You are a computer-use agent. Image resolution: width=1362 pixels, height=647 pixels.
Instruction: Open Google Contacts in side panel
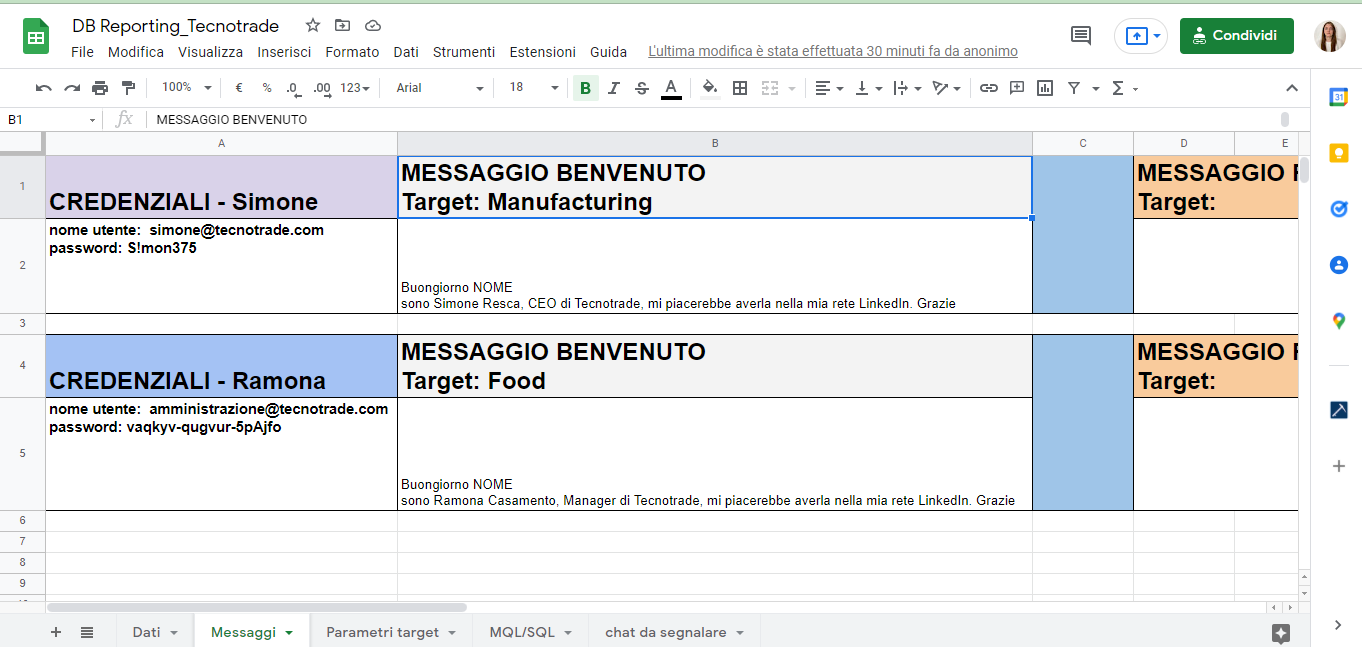coord(1338,265)
